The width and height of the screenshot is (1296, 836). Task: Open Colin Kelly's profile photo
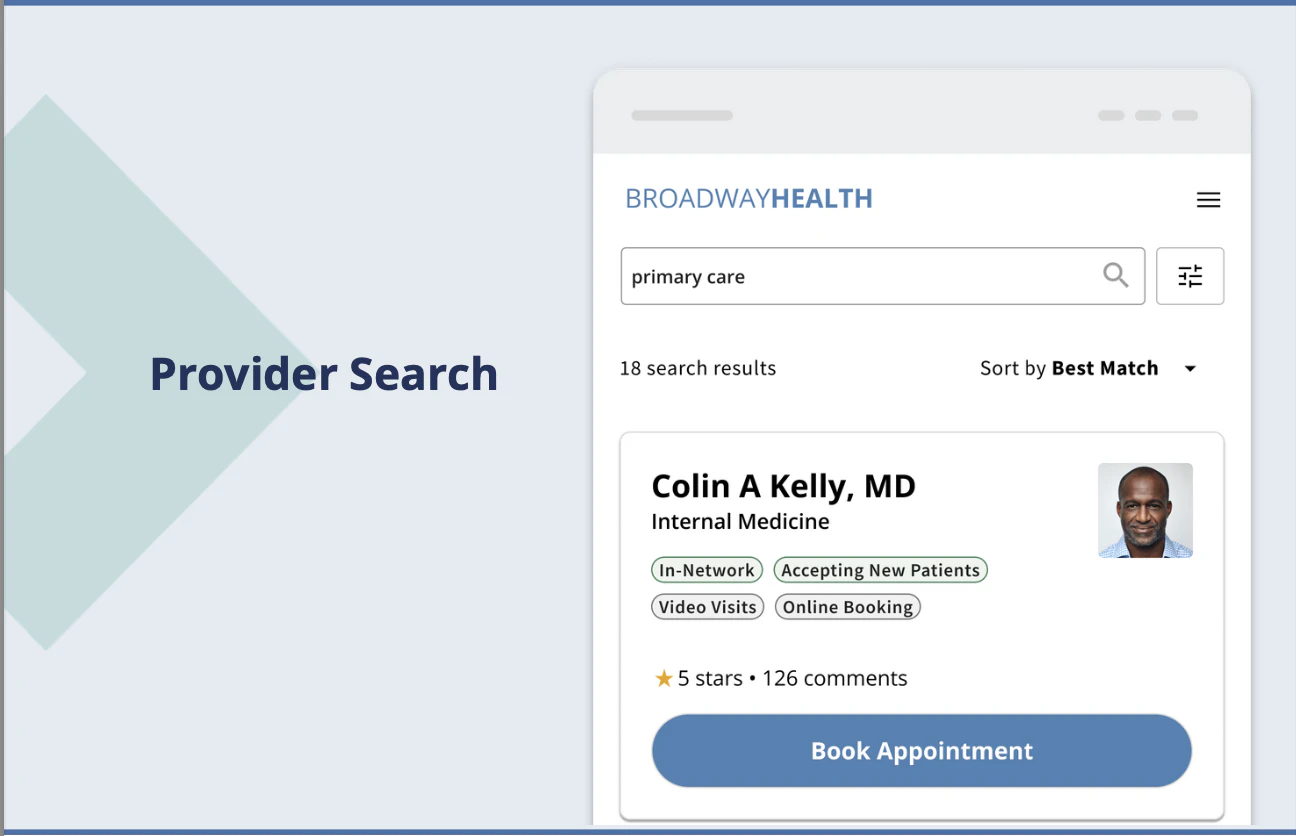(1145, 510)
